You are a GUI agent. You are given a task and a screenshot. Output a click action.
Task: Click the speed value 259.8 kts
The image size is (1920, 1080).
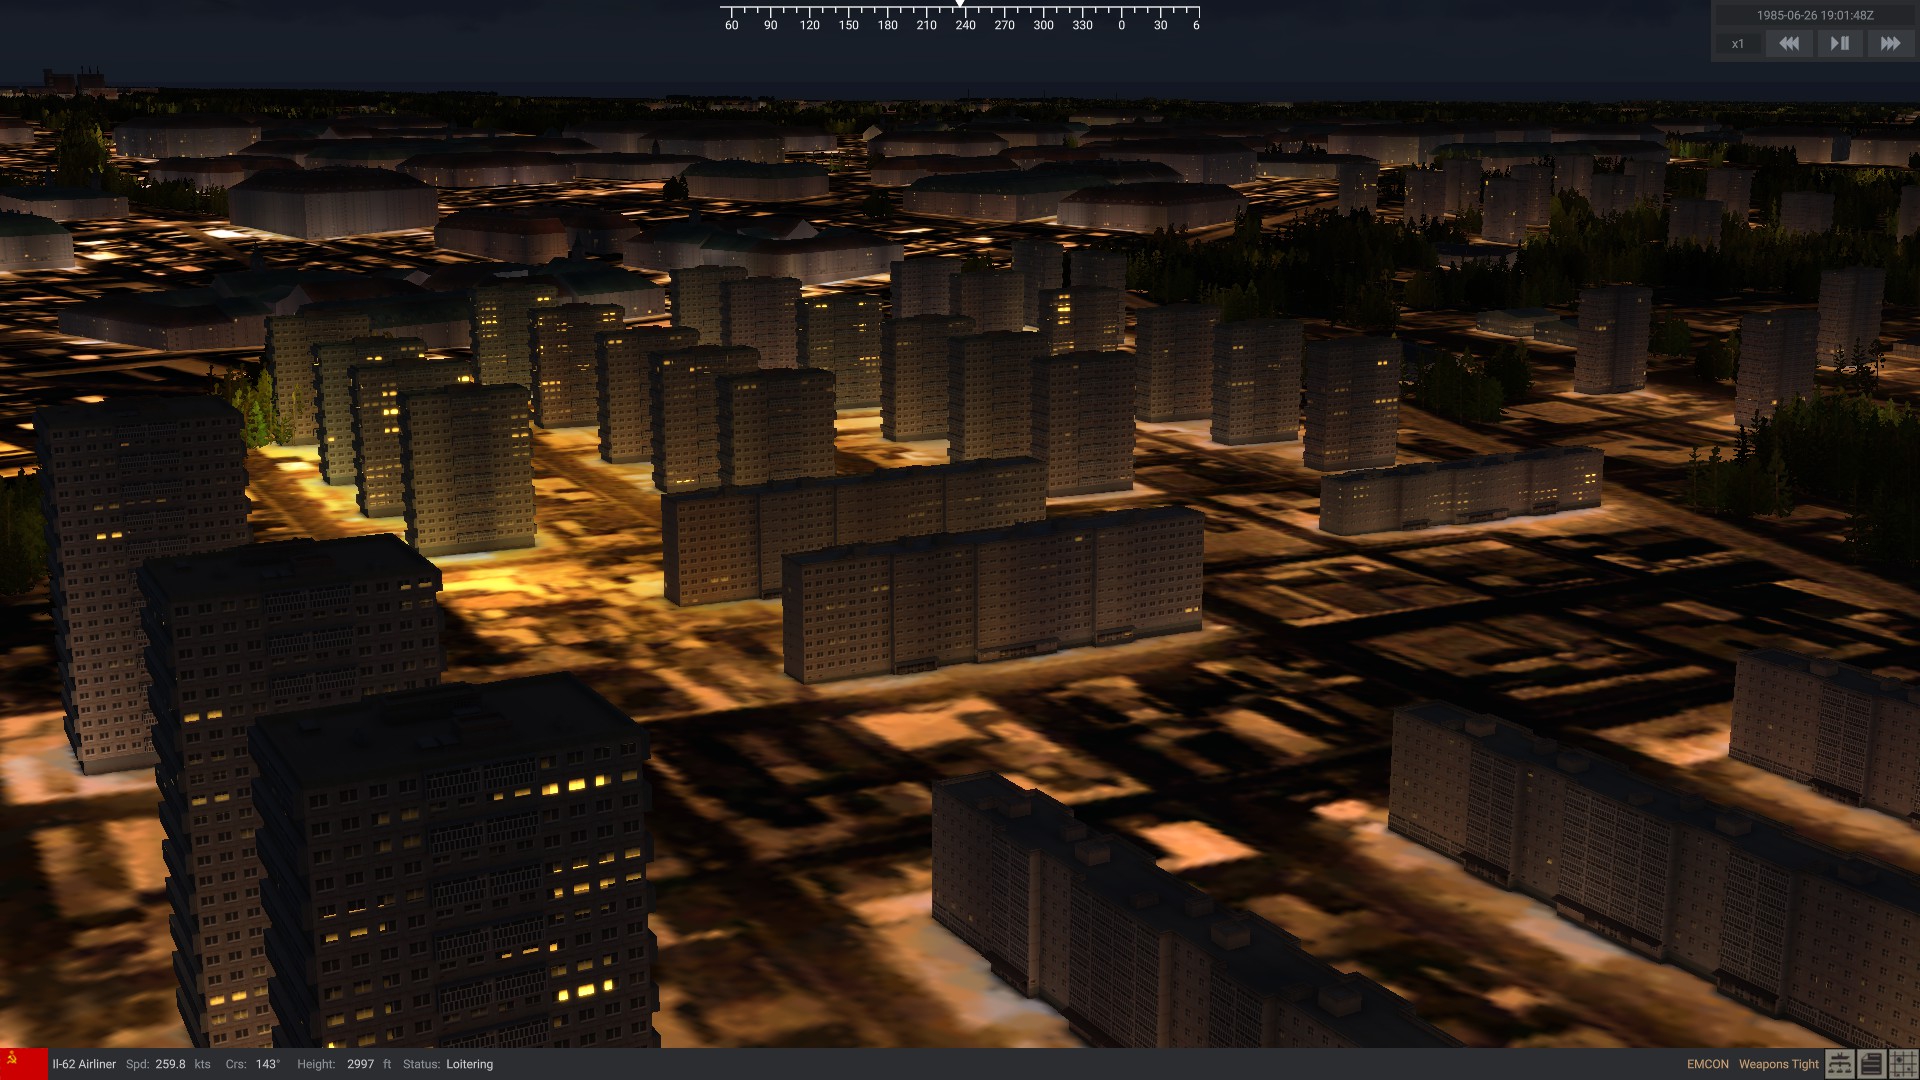[170, 1064]
